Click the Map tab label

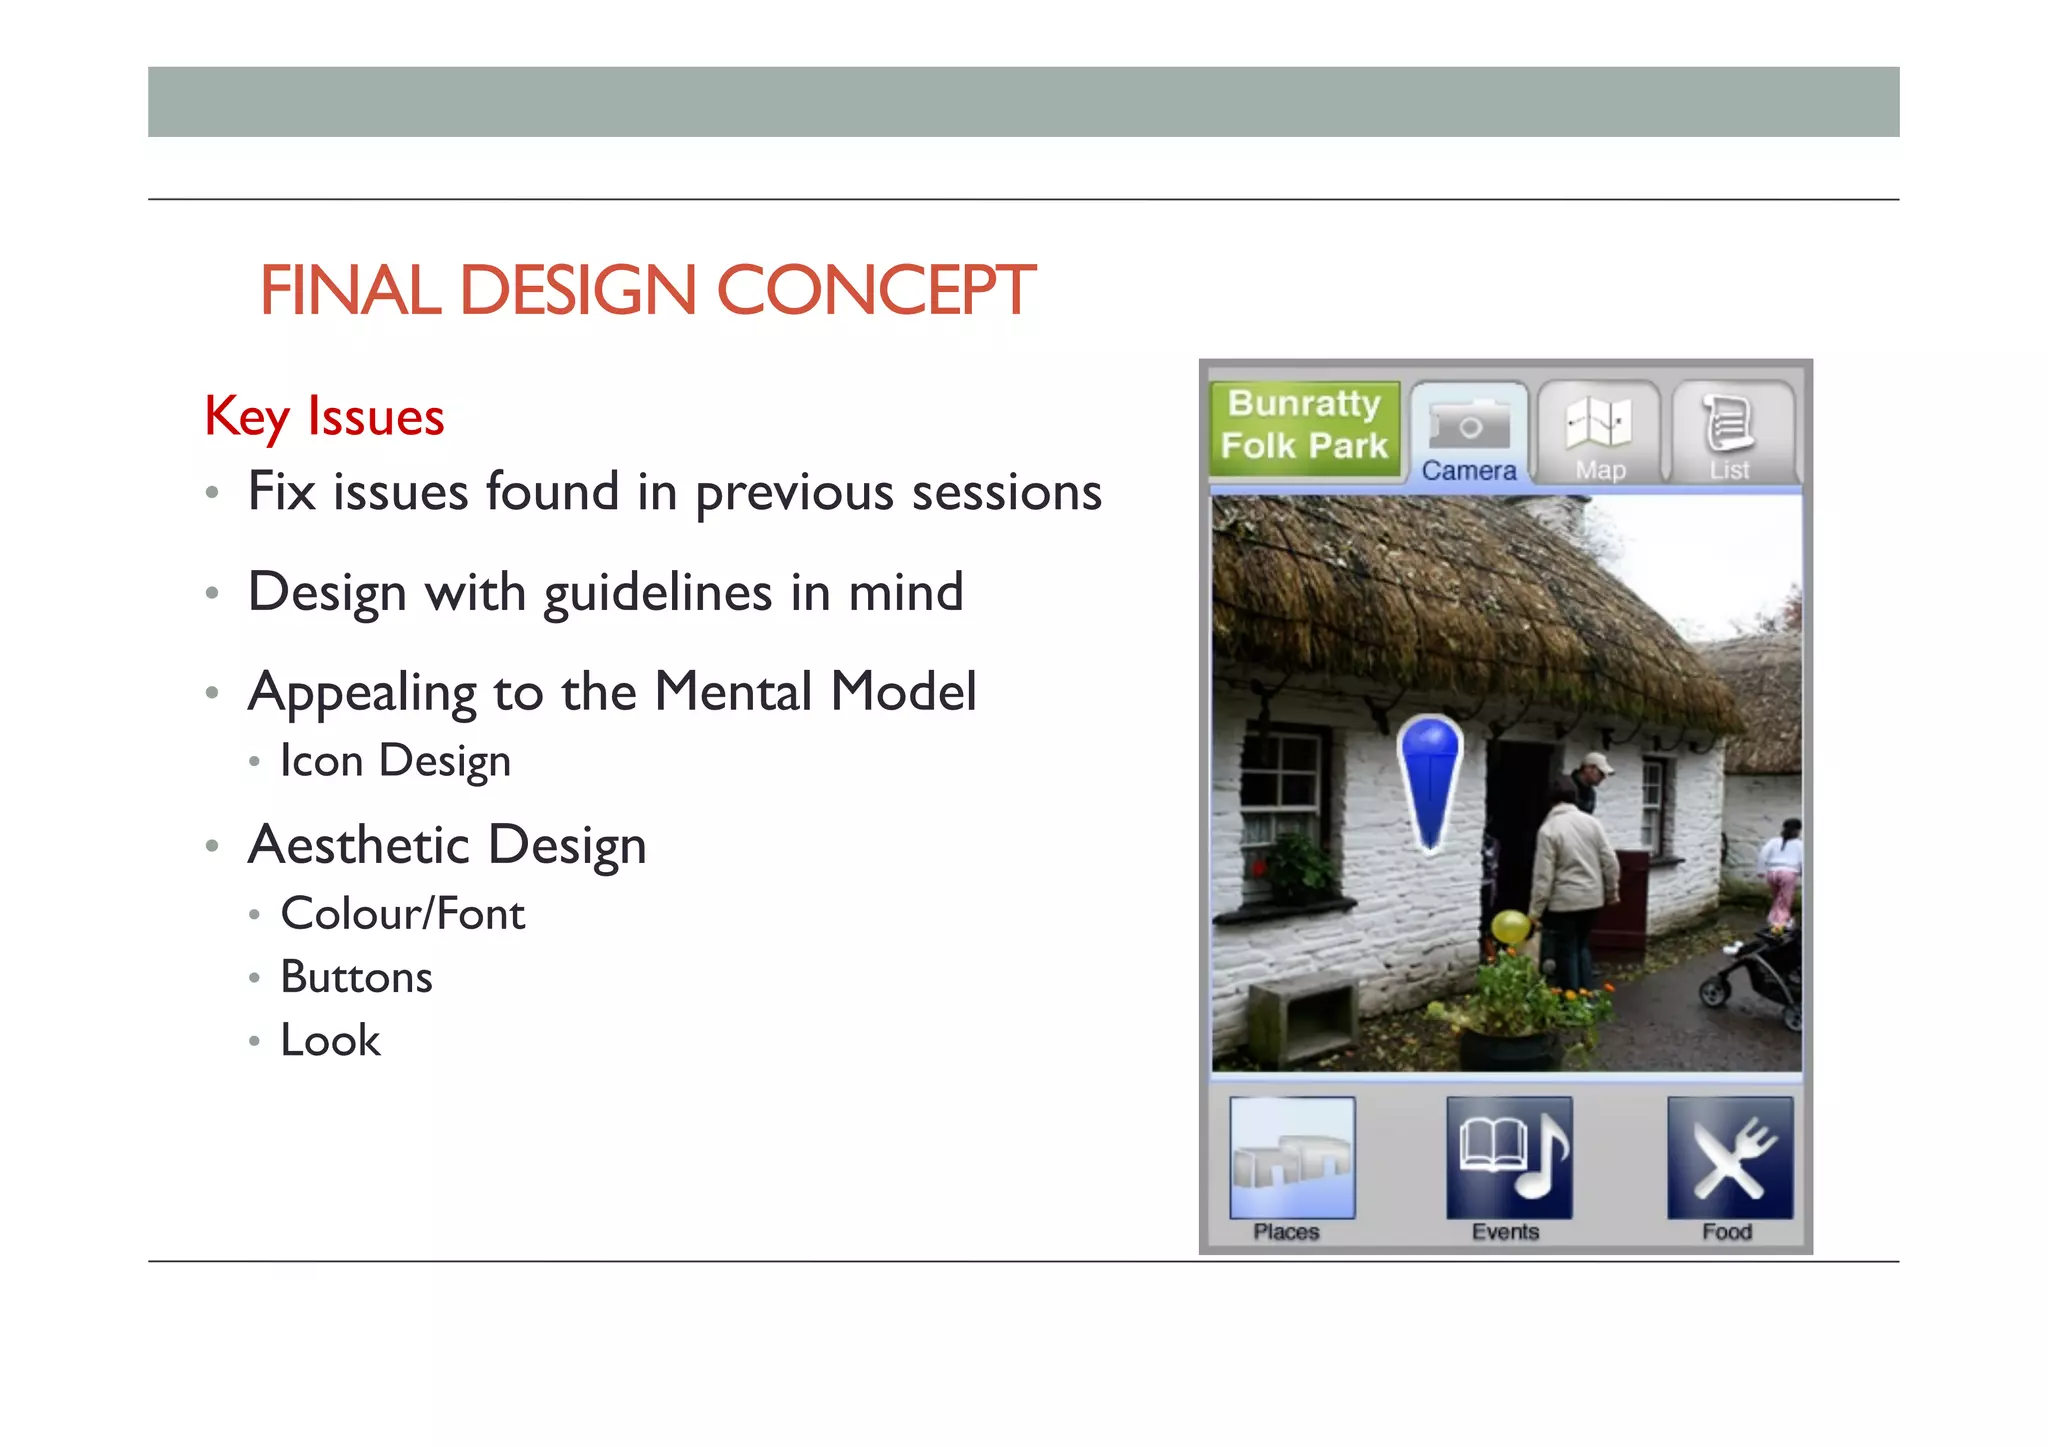(x=1600, y=470)
